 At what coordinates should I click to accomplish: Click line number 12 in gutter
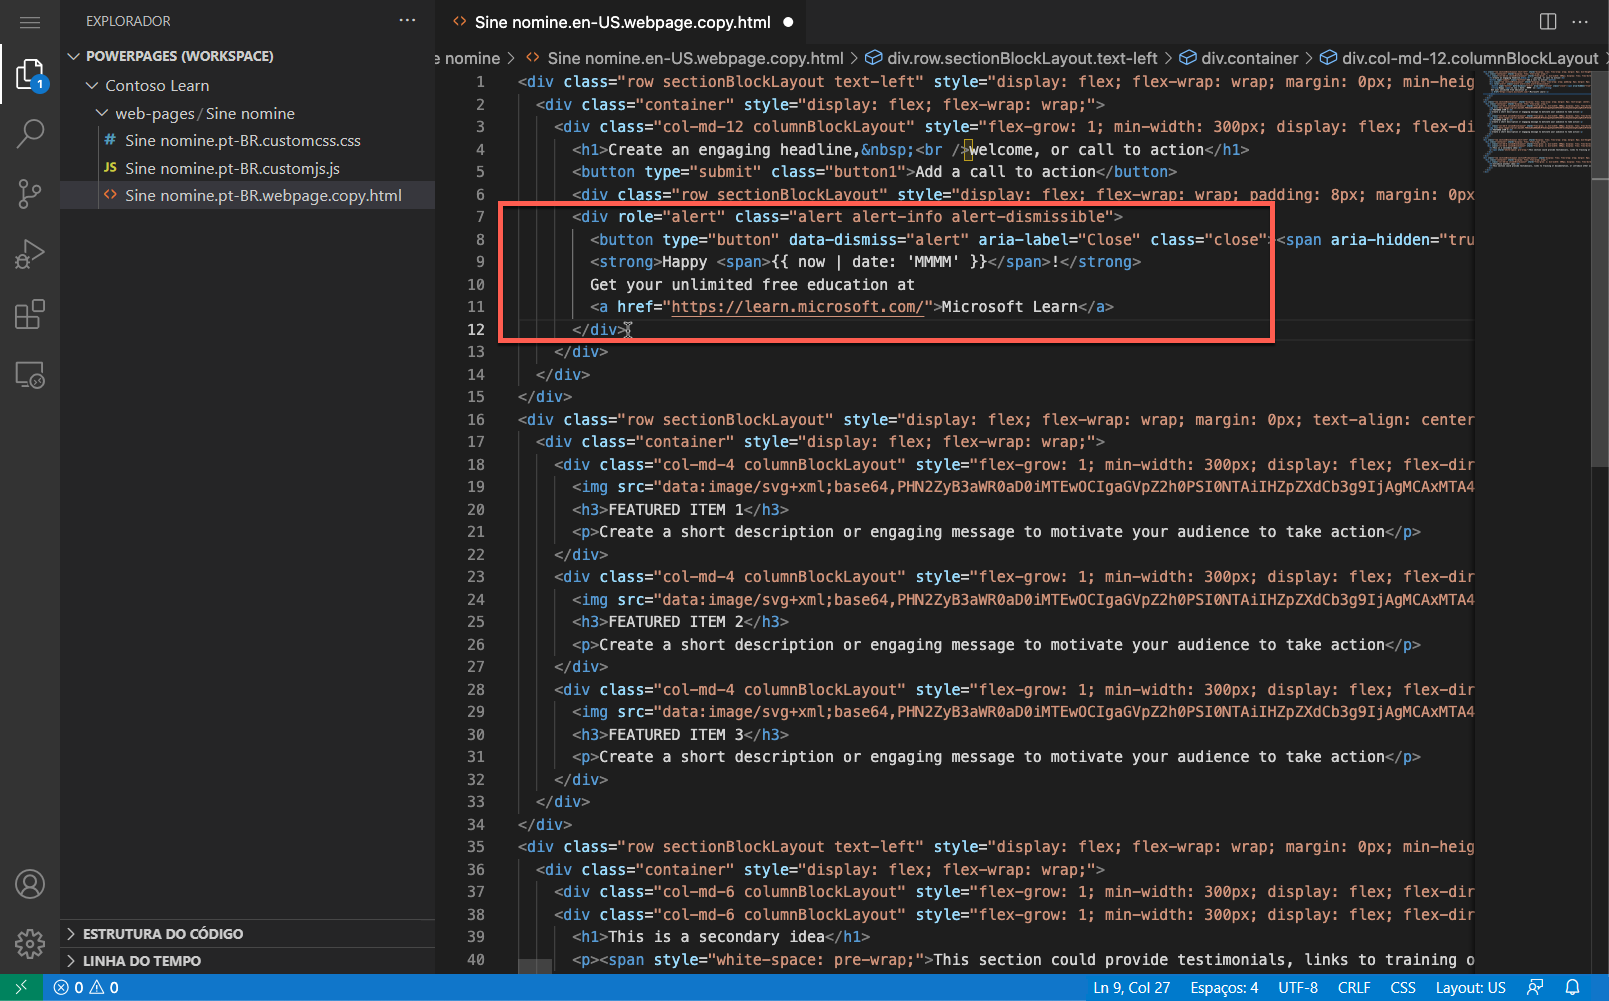[x=476, y=330]
